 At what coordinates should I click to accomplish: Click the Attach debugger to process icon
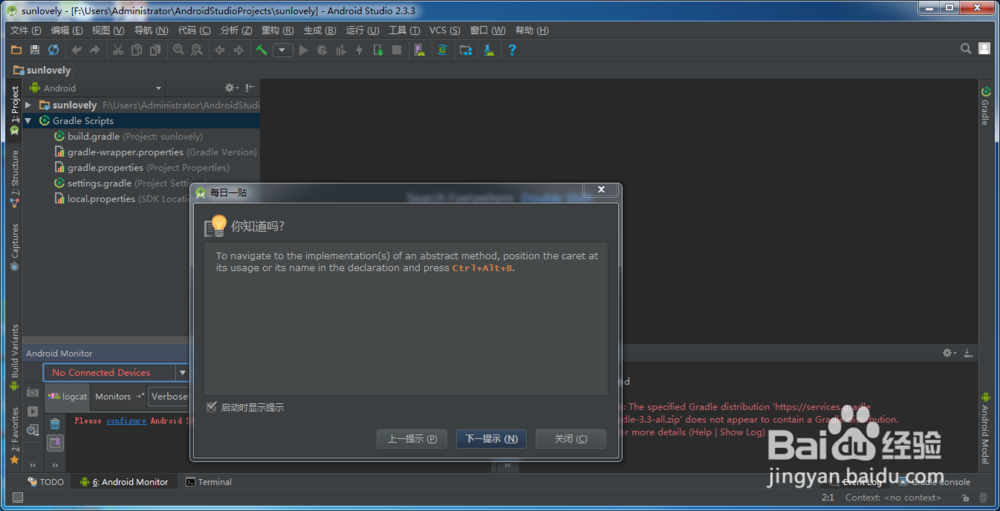tap(378, 50)
